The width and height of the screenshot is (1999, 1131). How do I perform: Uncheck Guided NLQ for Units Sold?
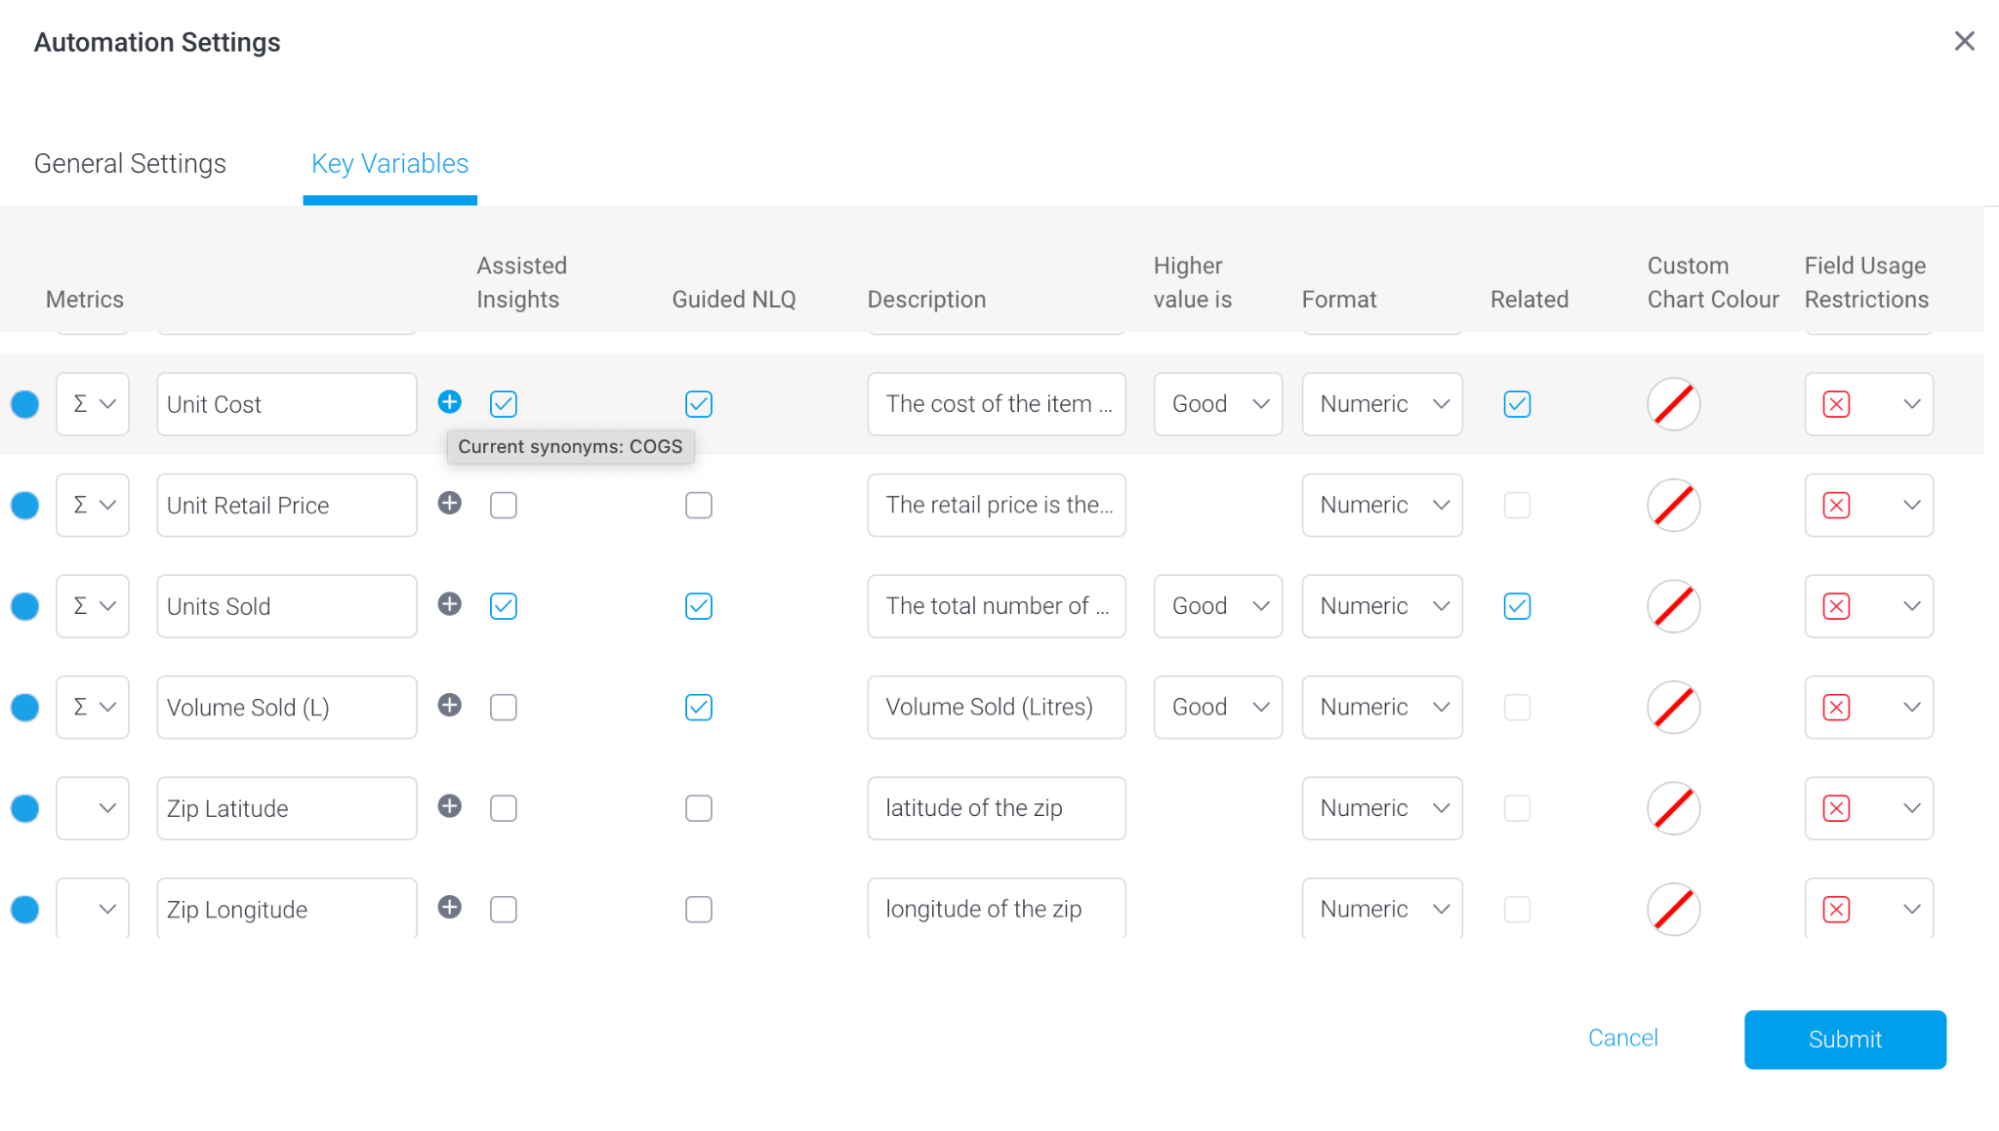[x=699, y=606]
